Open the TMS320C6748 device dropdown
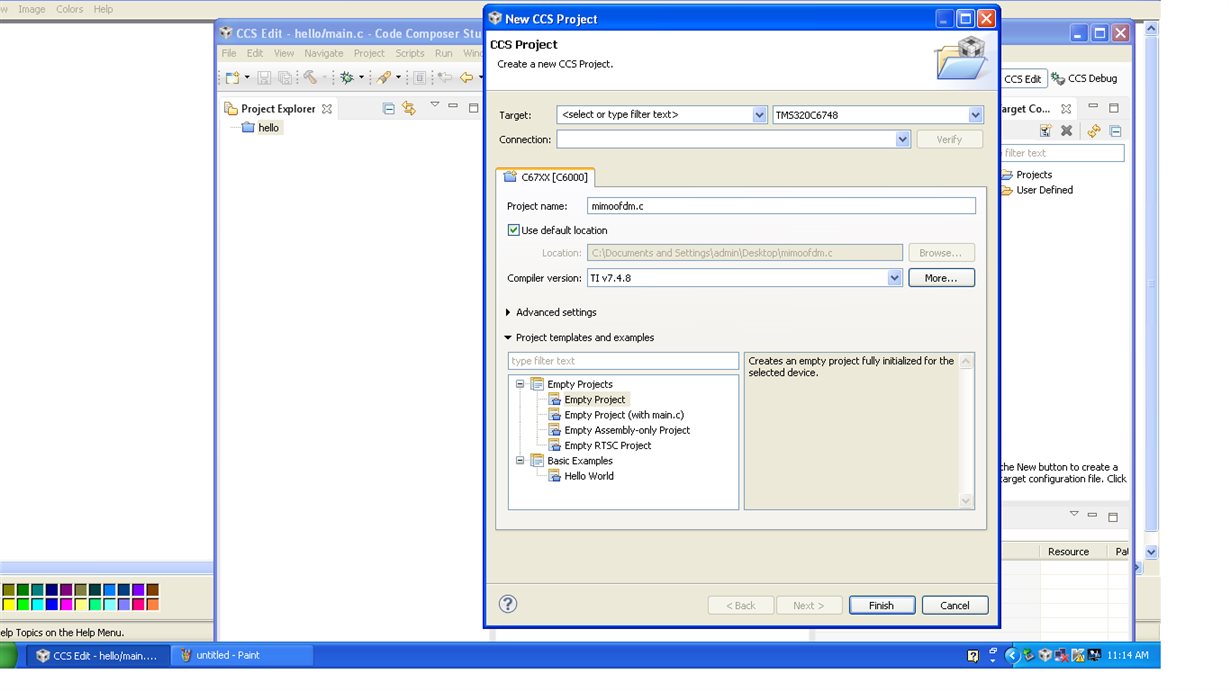The image size is (1230, 691). coord(976,115)
